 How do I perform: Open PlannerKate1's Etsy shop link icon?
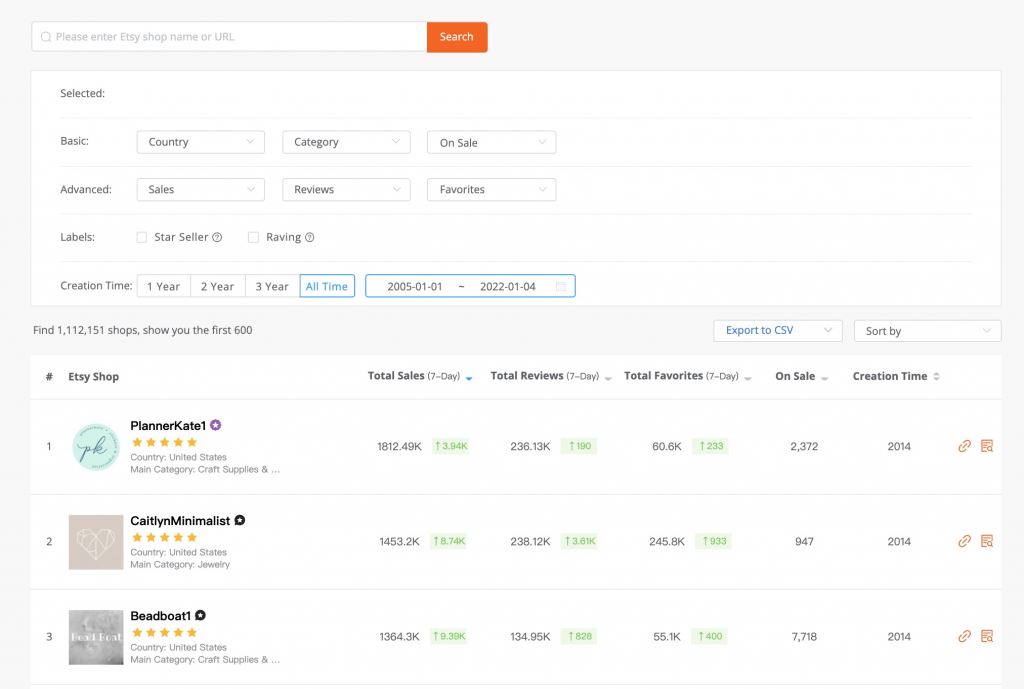pyautogui.click(x=963, y=446)
